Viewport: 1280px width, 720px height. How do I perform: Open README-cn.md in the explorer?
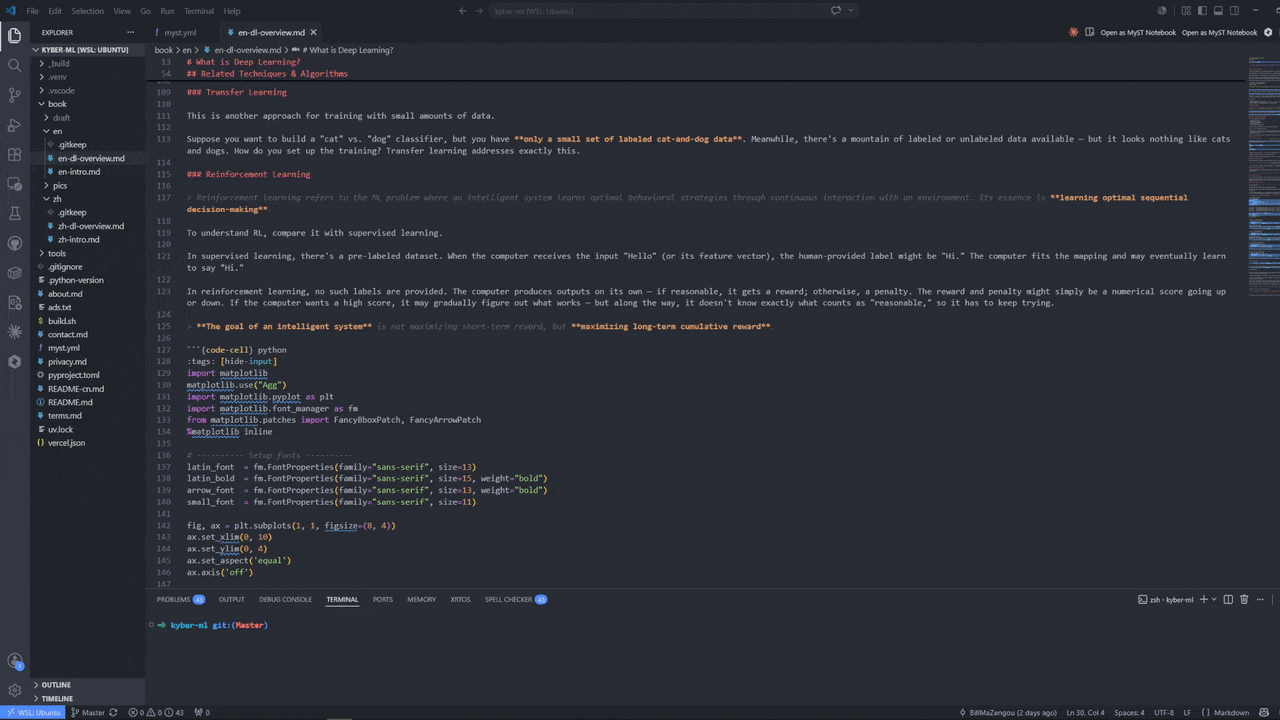[75, 389]
